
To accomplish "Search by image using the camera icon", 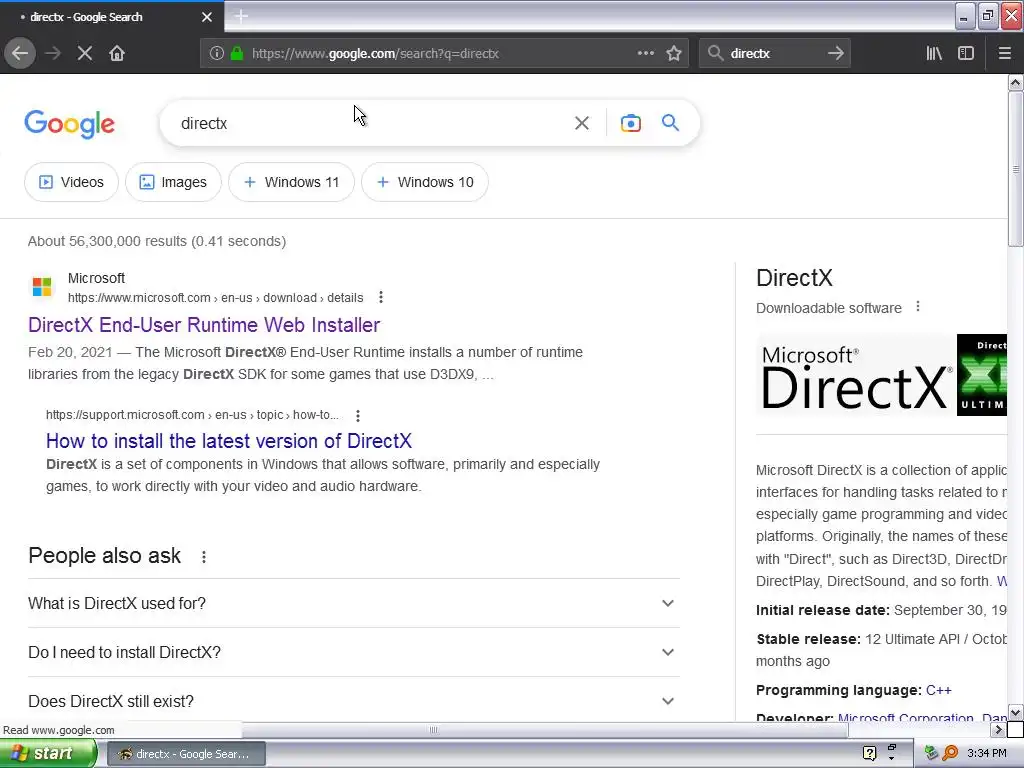I will click(630, 123).
